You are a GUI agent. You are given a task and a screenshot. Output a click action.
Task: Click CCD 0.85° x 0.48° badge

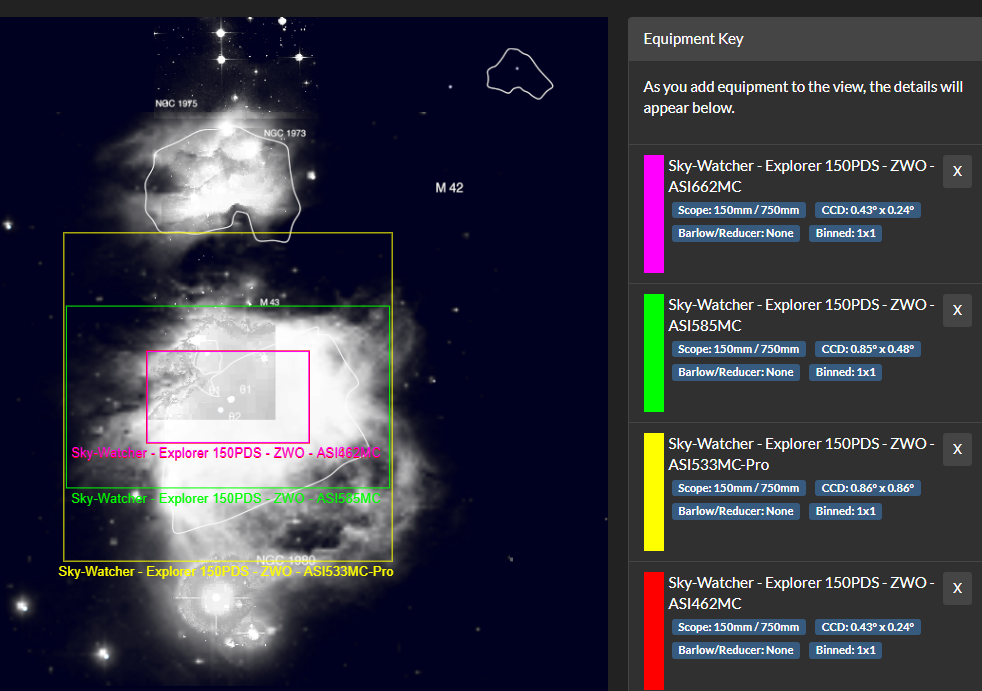867,349
